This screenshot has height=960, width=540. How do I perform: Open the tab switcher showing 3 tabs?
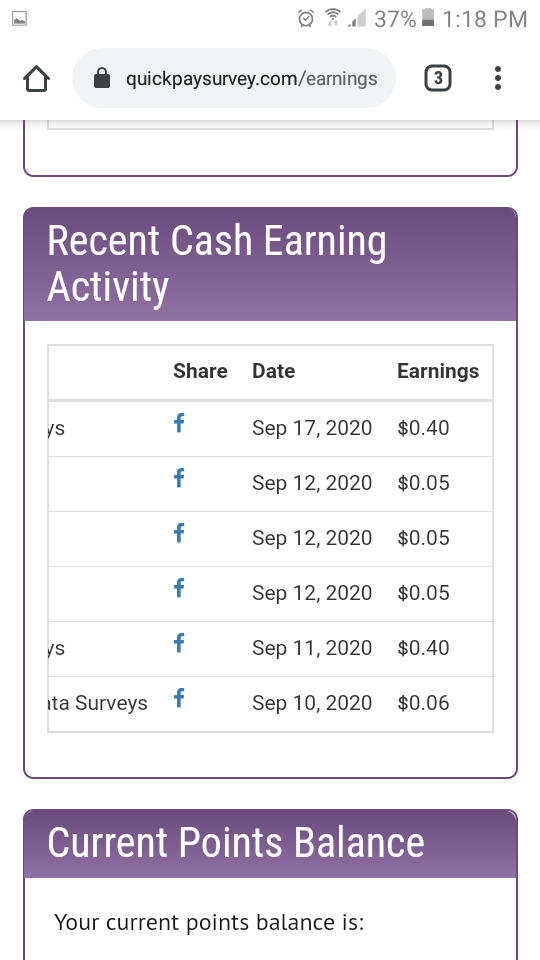438,78
